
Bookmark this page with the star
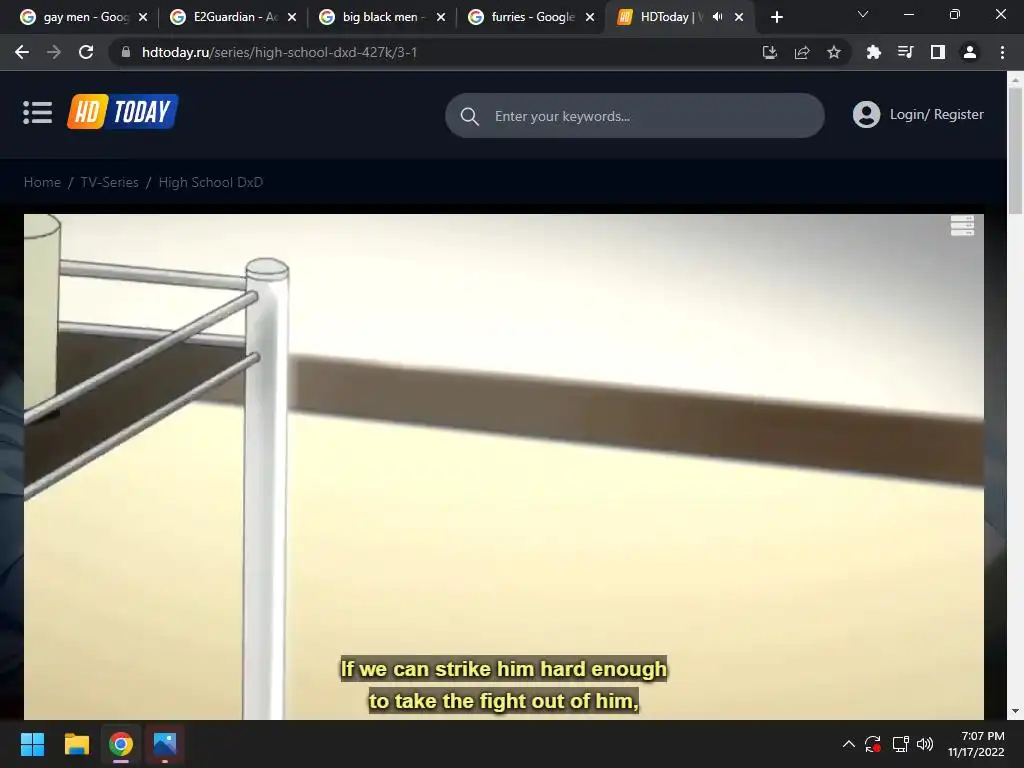(833, 52)
